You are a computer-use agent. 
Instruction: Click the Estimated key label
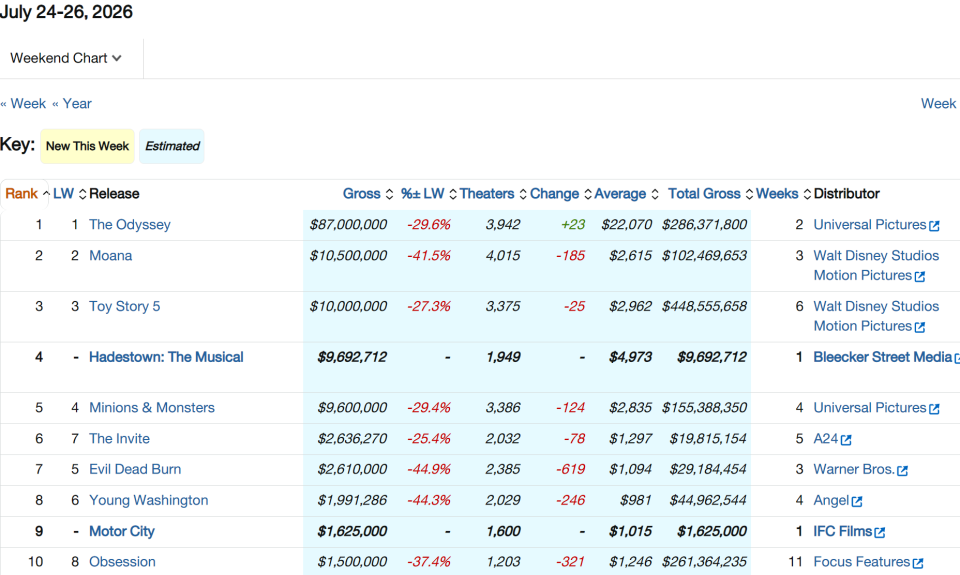click(x=172, y=146)
